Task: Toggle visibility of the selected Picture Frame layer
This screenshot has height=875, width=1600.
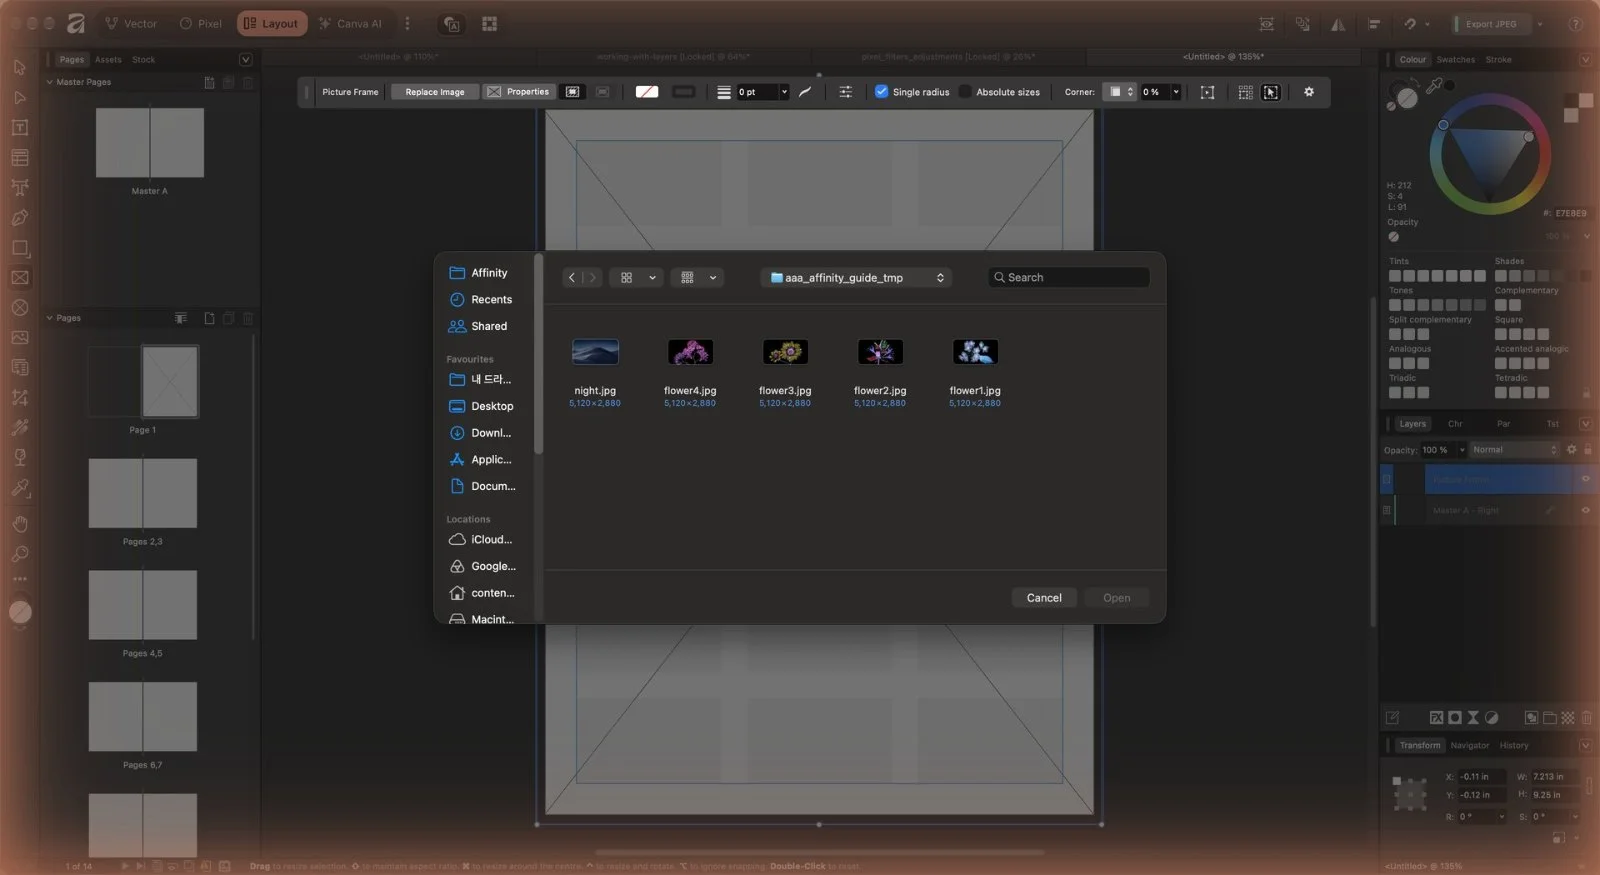Action: pos(1585,479)
